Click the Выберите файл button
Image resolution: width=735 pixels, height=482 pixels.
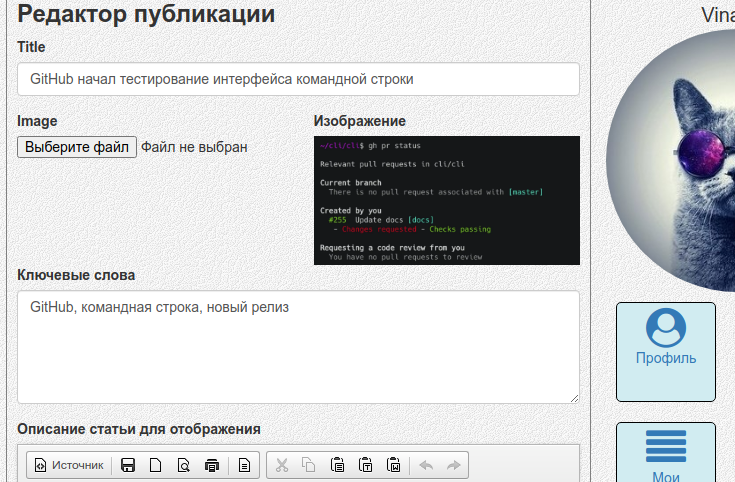click(77, 147)
